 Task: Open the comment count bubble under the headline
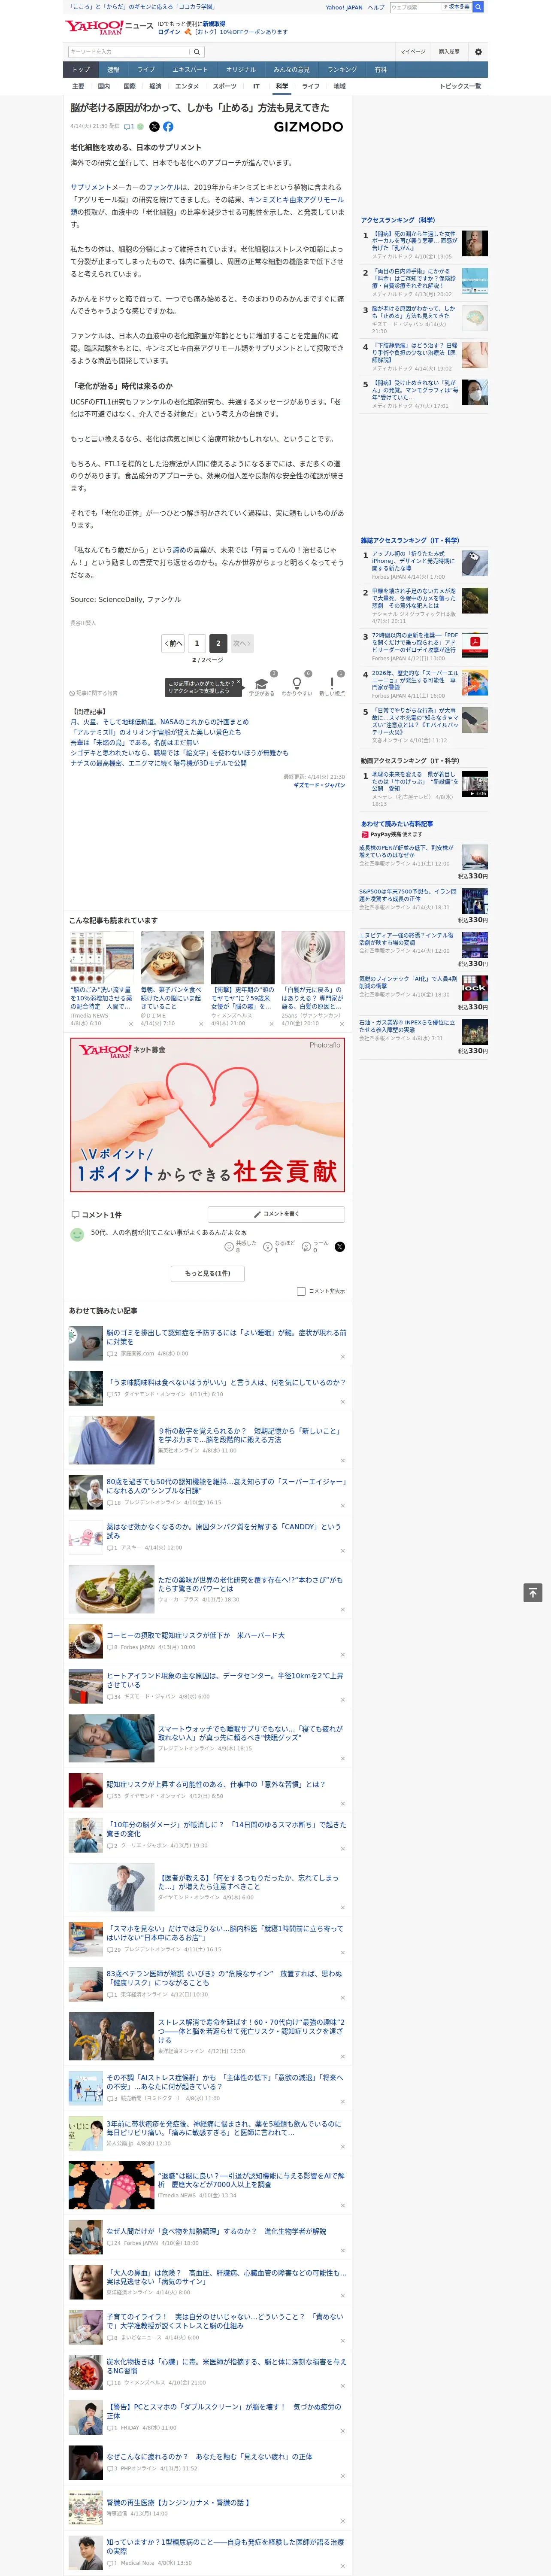tap(129, 127)
